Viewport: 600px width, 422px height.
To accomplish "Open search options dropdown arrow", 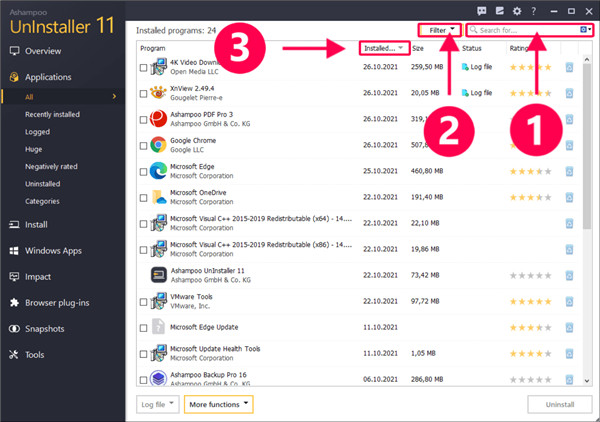I will tap(589, 29).
